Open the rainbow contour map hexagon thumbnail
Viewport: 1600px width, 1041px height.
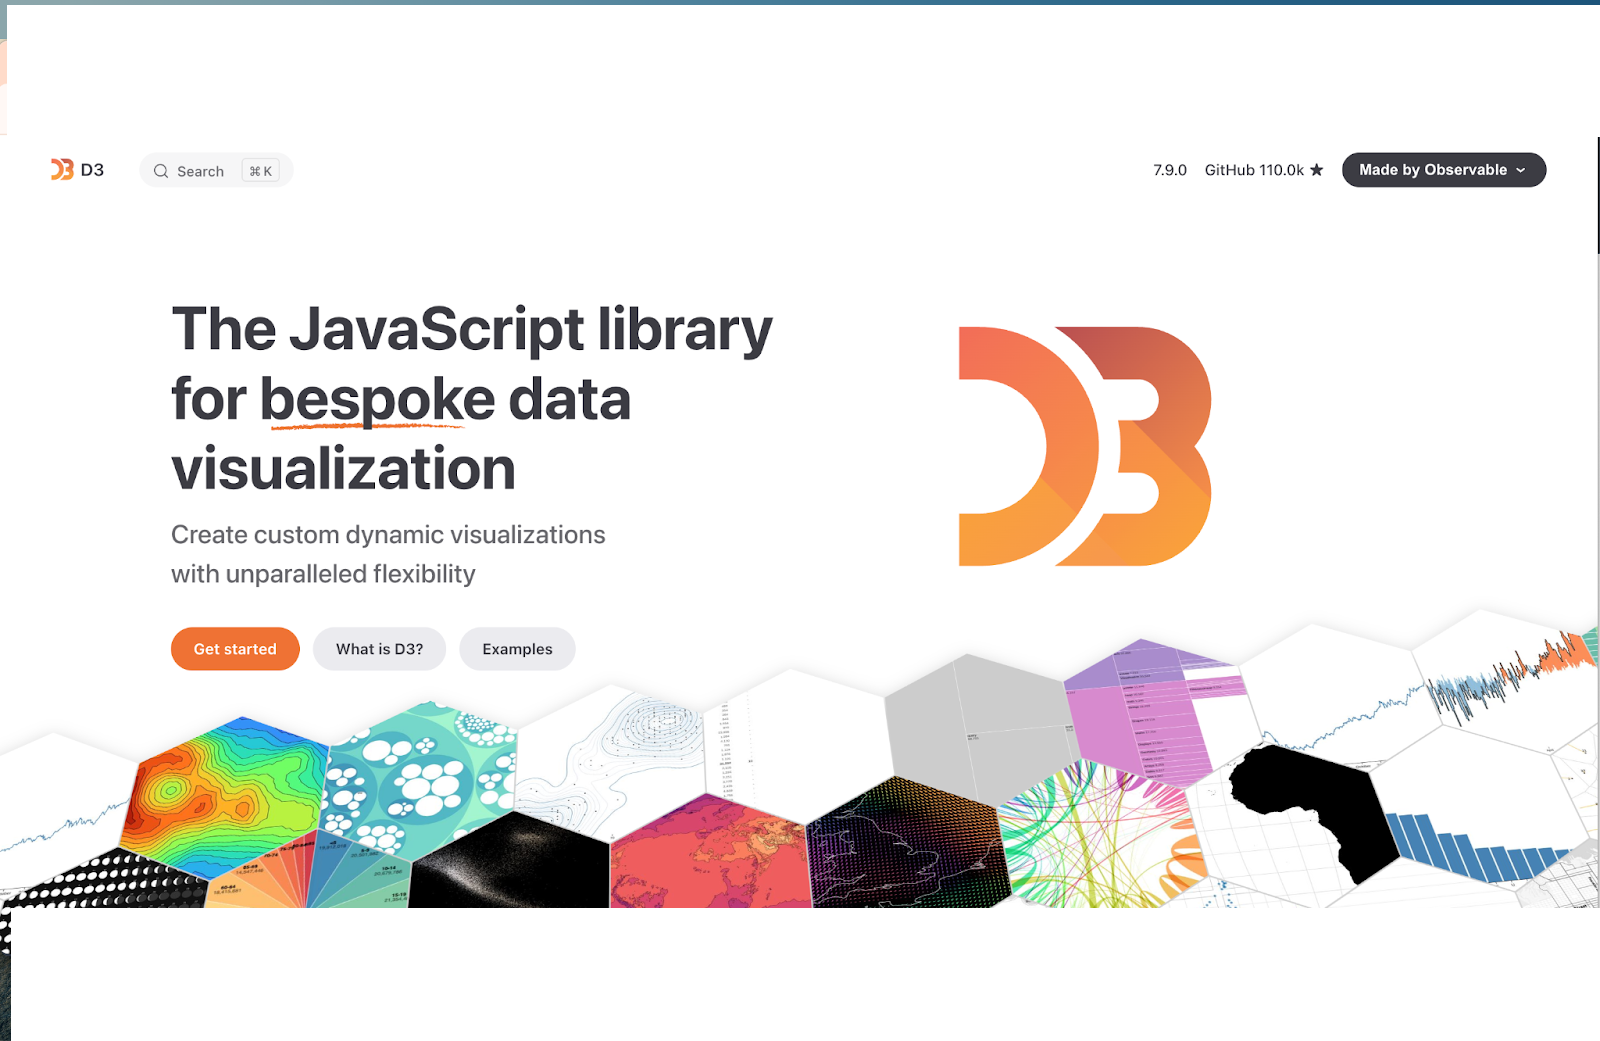(225, 797)
